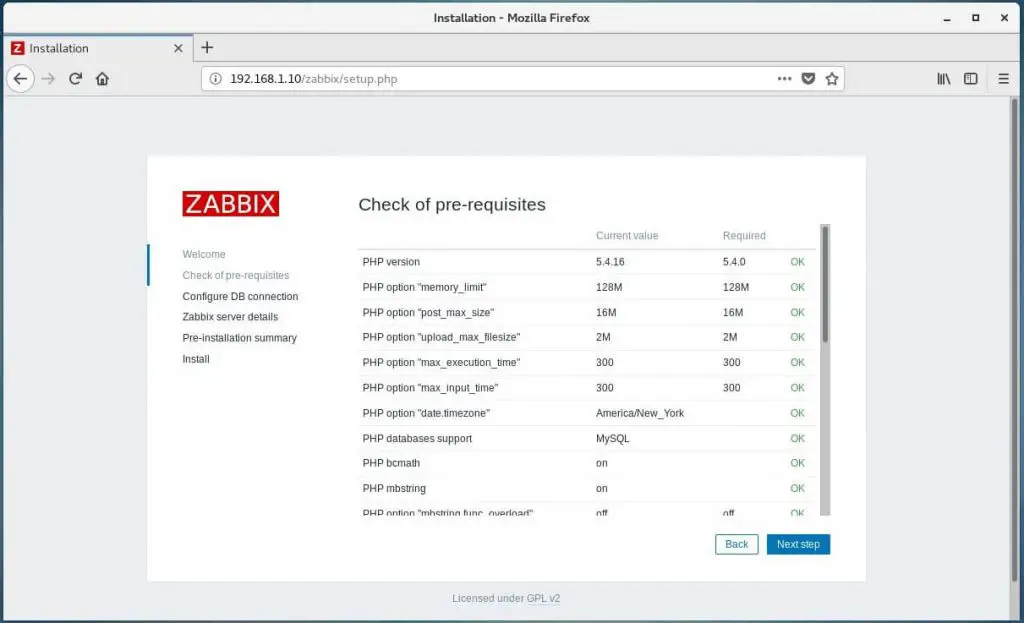Click the PHP version row label

tap(391, 262)
